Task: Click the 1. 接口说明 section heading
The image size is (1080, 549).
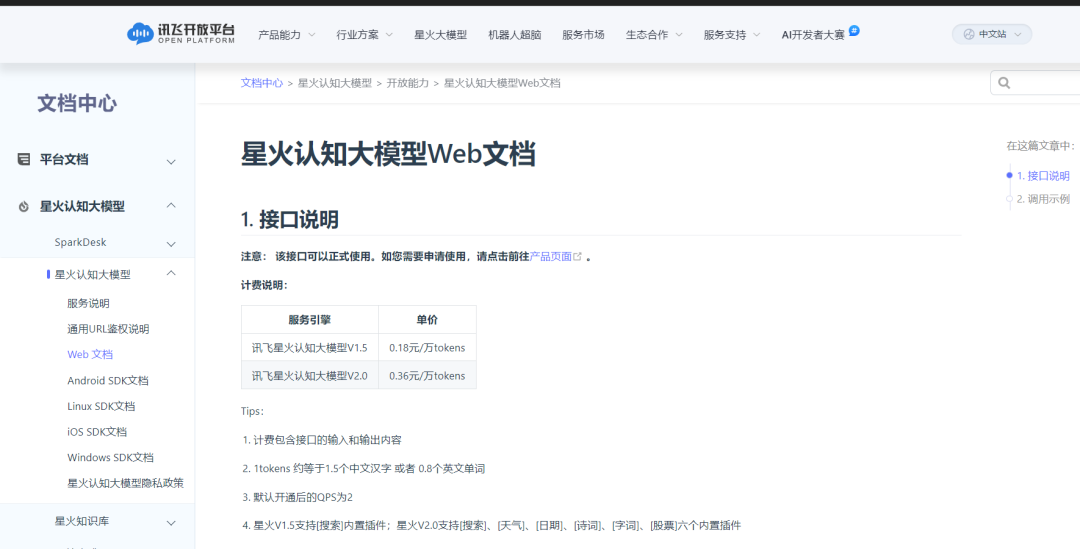Action: click(x=289, y=220)
